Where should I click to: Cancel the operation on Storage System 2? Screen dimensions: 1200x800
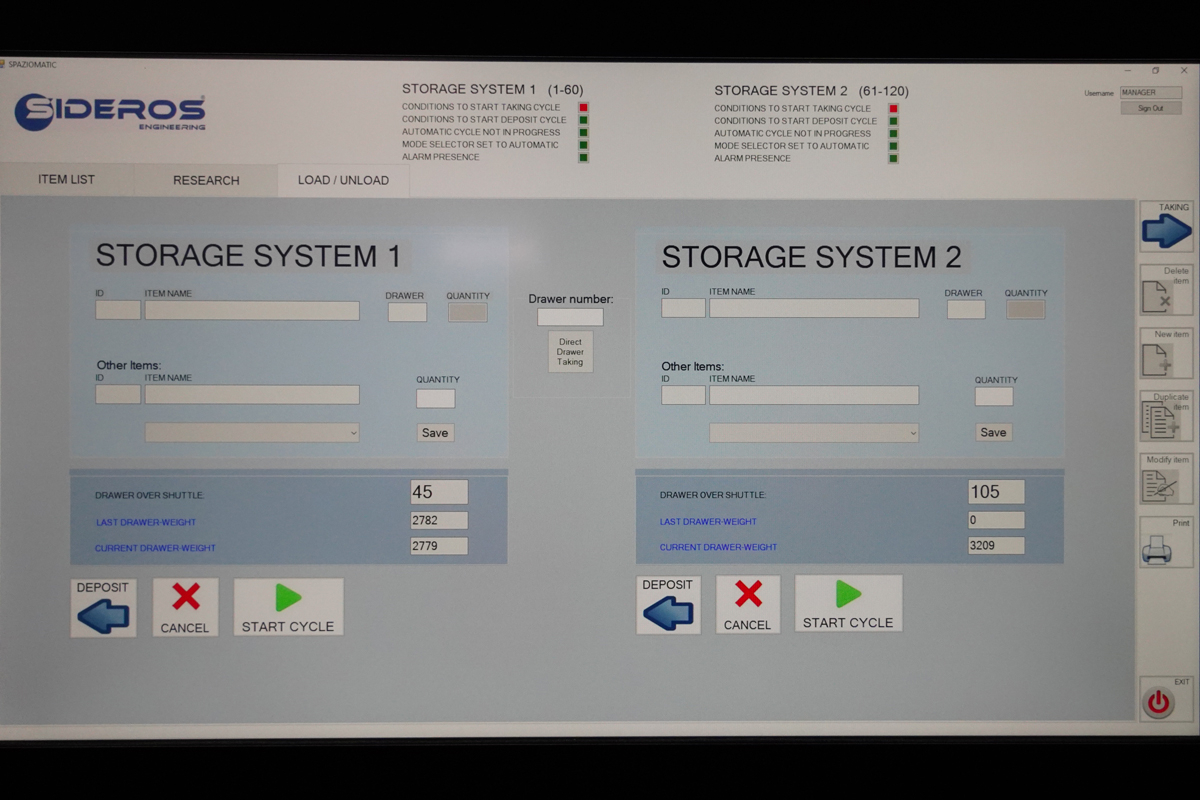coord(747,603)
